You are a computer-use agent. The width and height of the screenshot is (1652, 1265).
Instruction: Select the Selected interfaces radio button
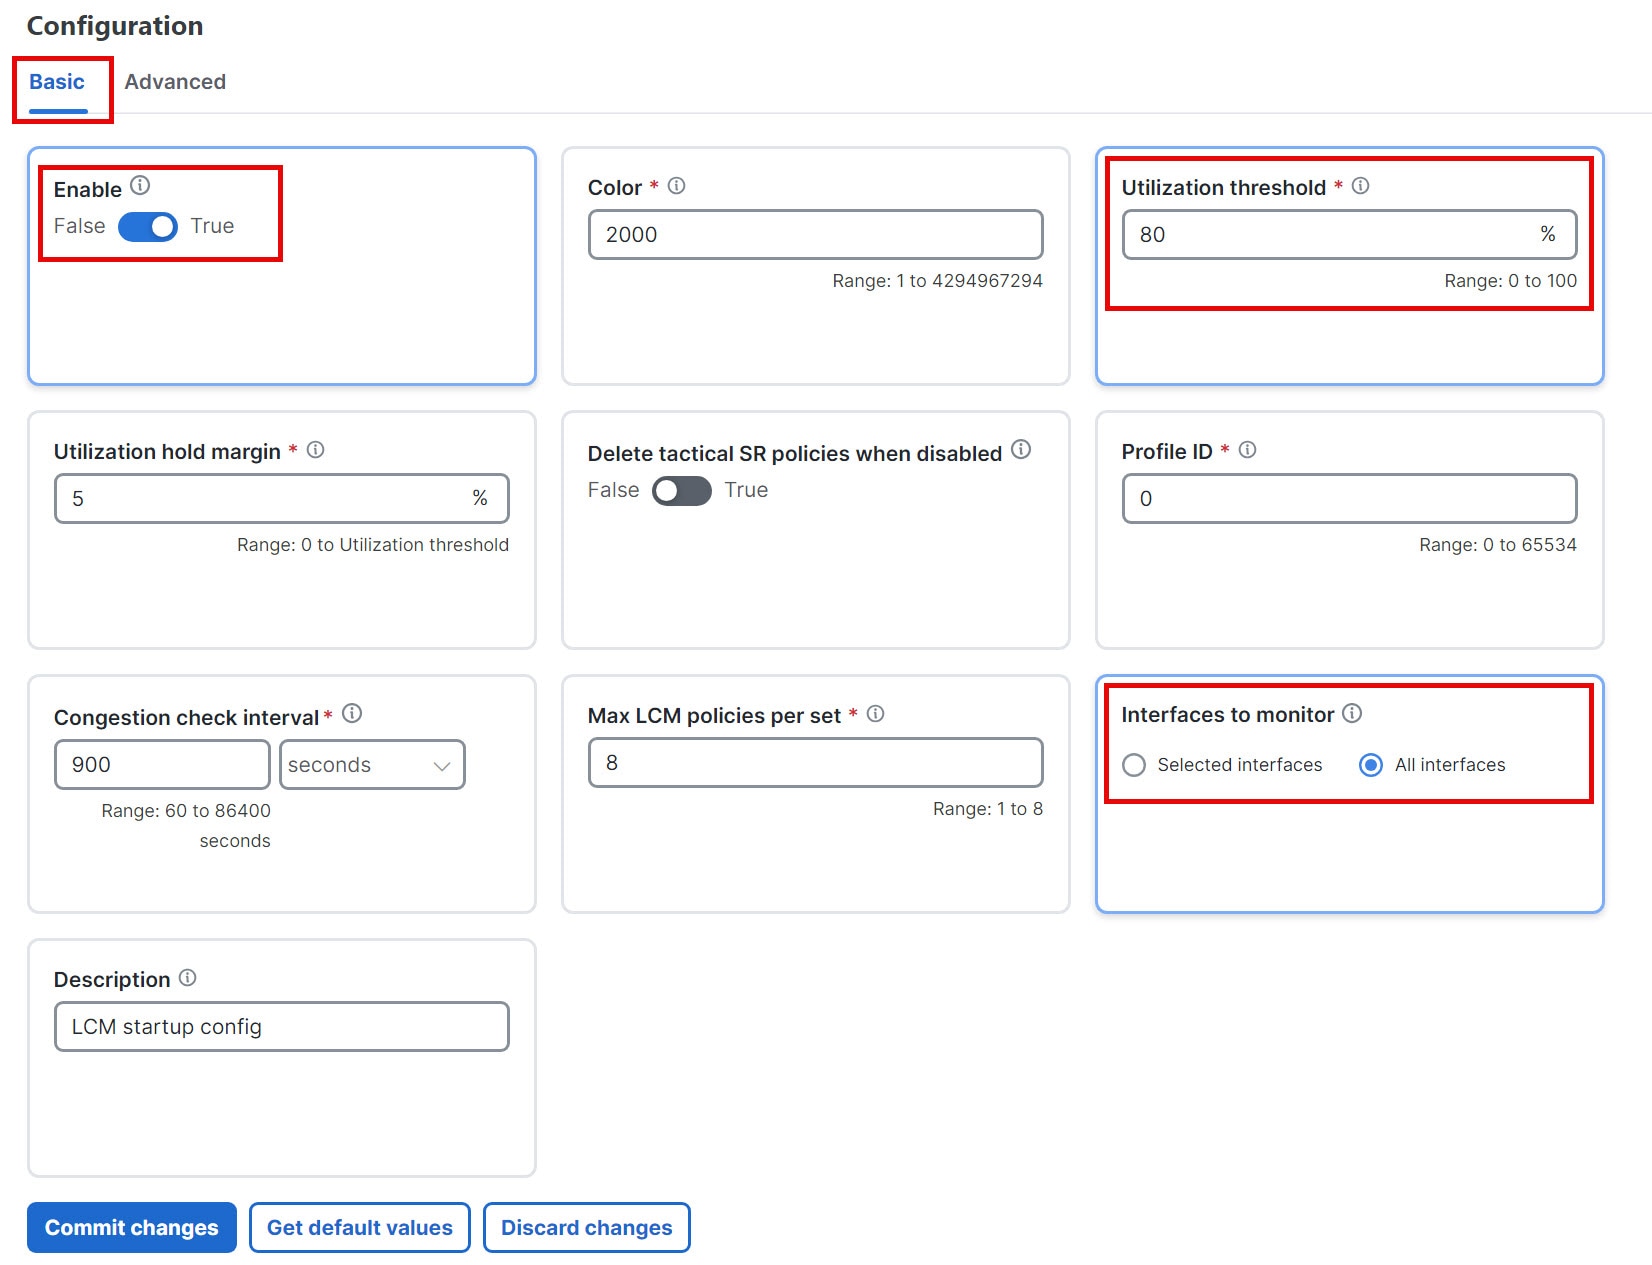point(1135,765)
